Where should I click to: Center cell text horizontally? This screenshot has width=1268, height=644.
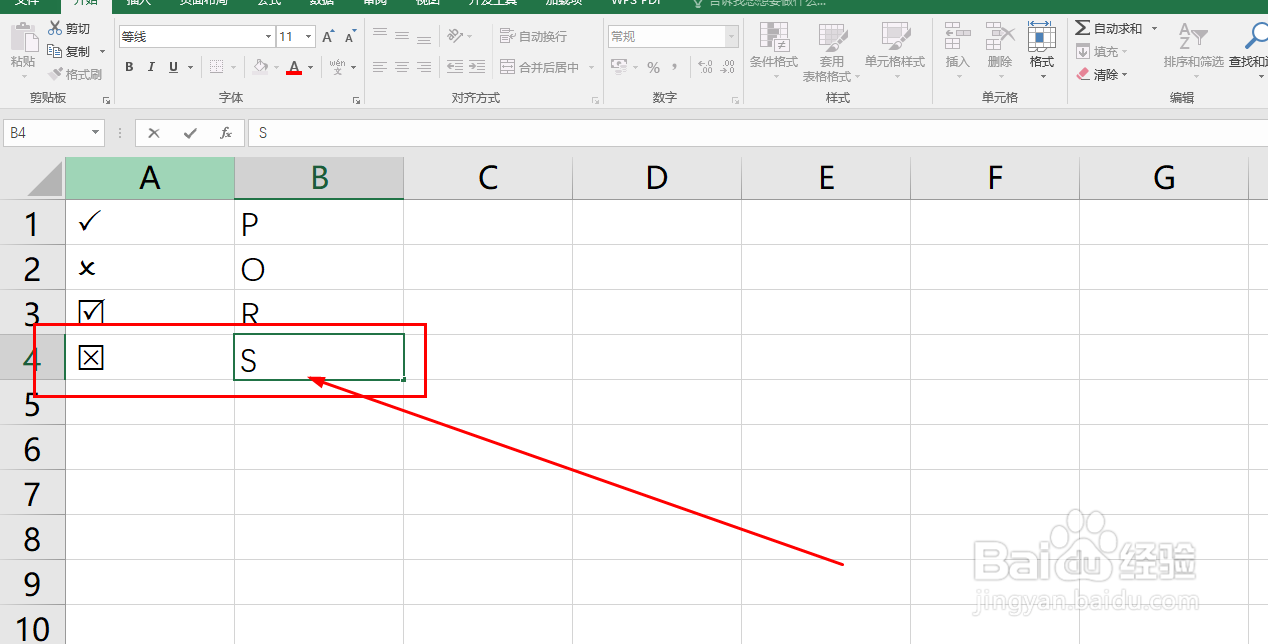pos(402,67)
